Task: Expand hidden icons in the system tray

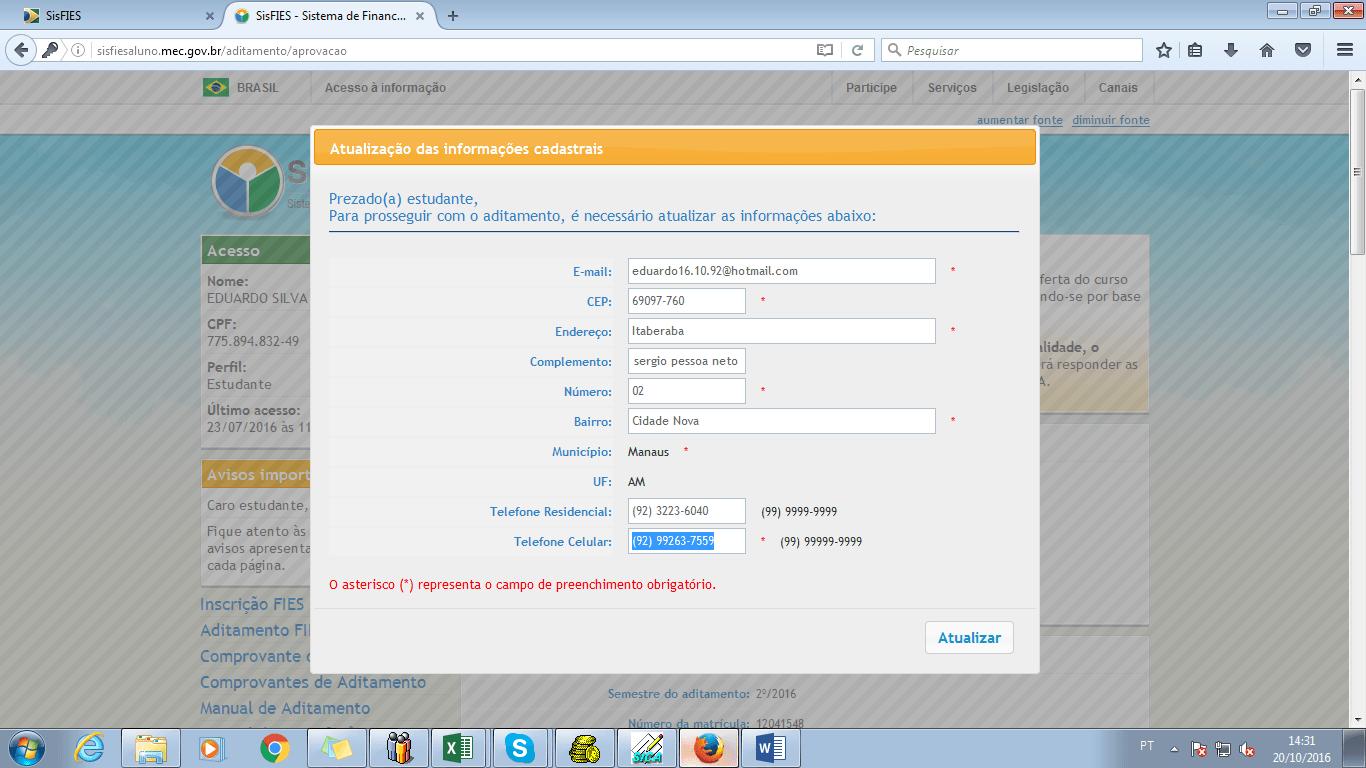Action: 1175,747
